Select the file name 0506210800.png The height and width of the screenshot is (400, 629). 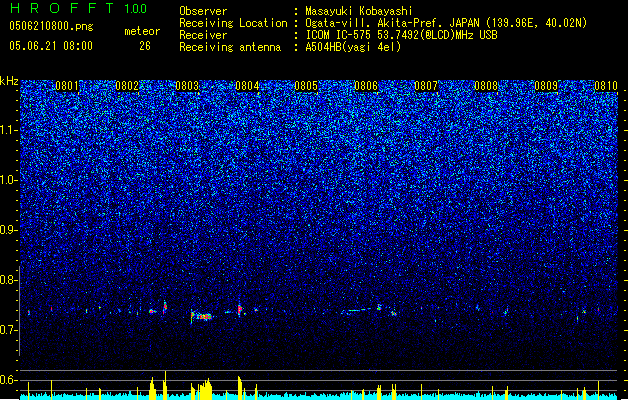point(51,26)
